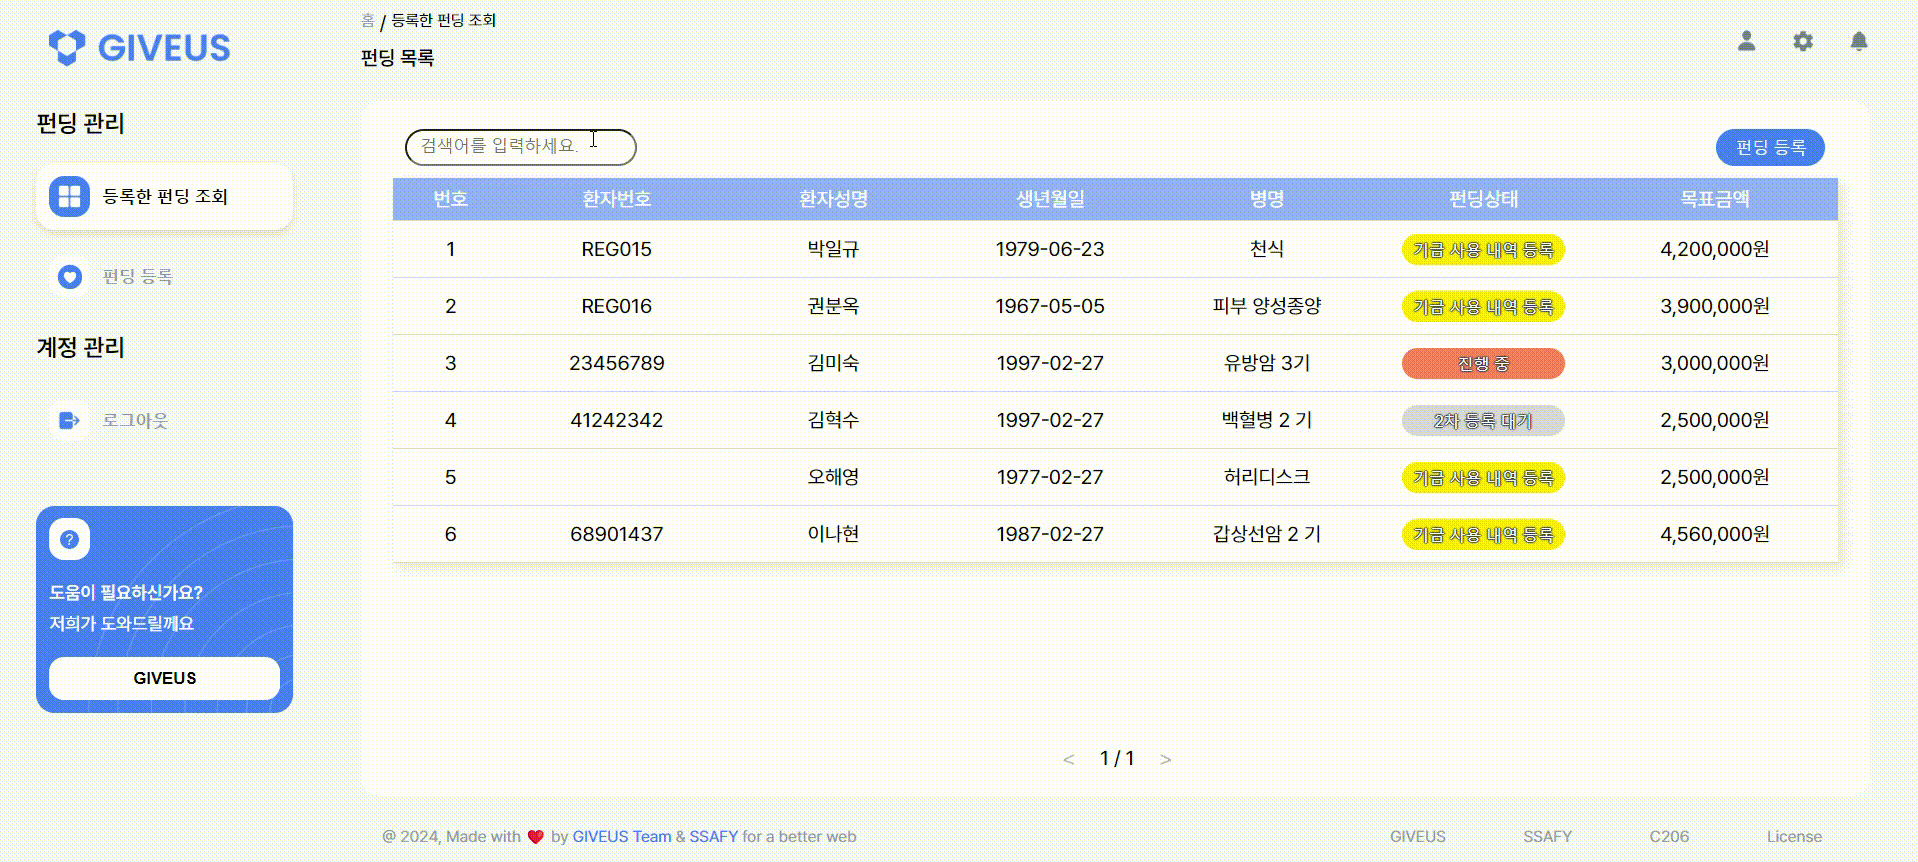This screenshot has width=1918, height=862.
Task: Open the GIVEUS Team footer link
Action: [x=621, y=837]
